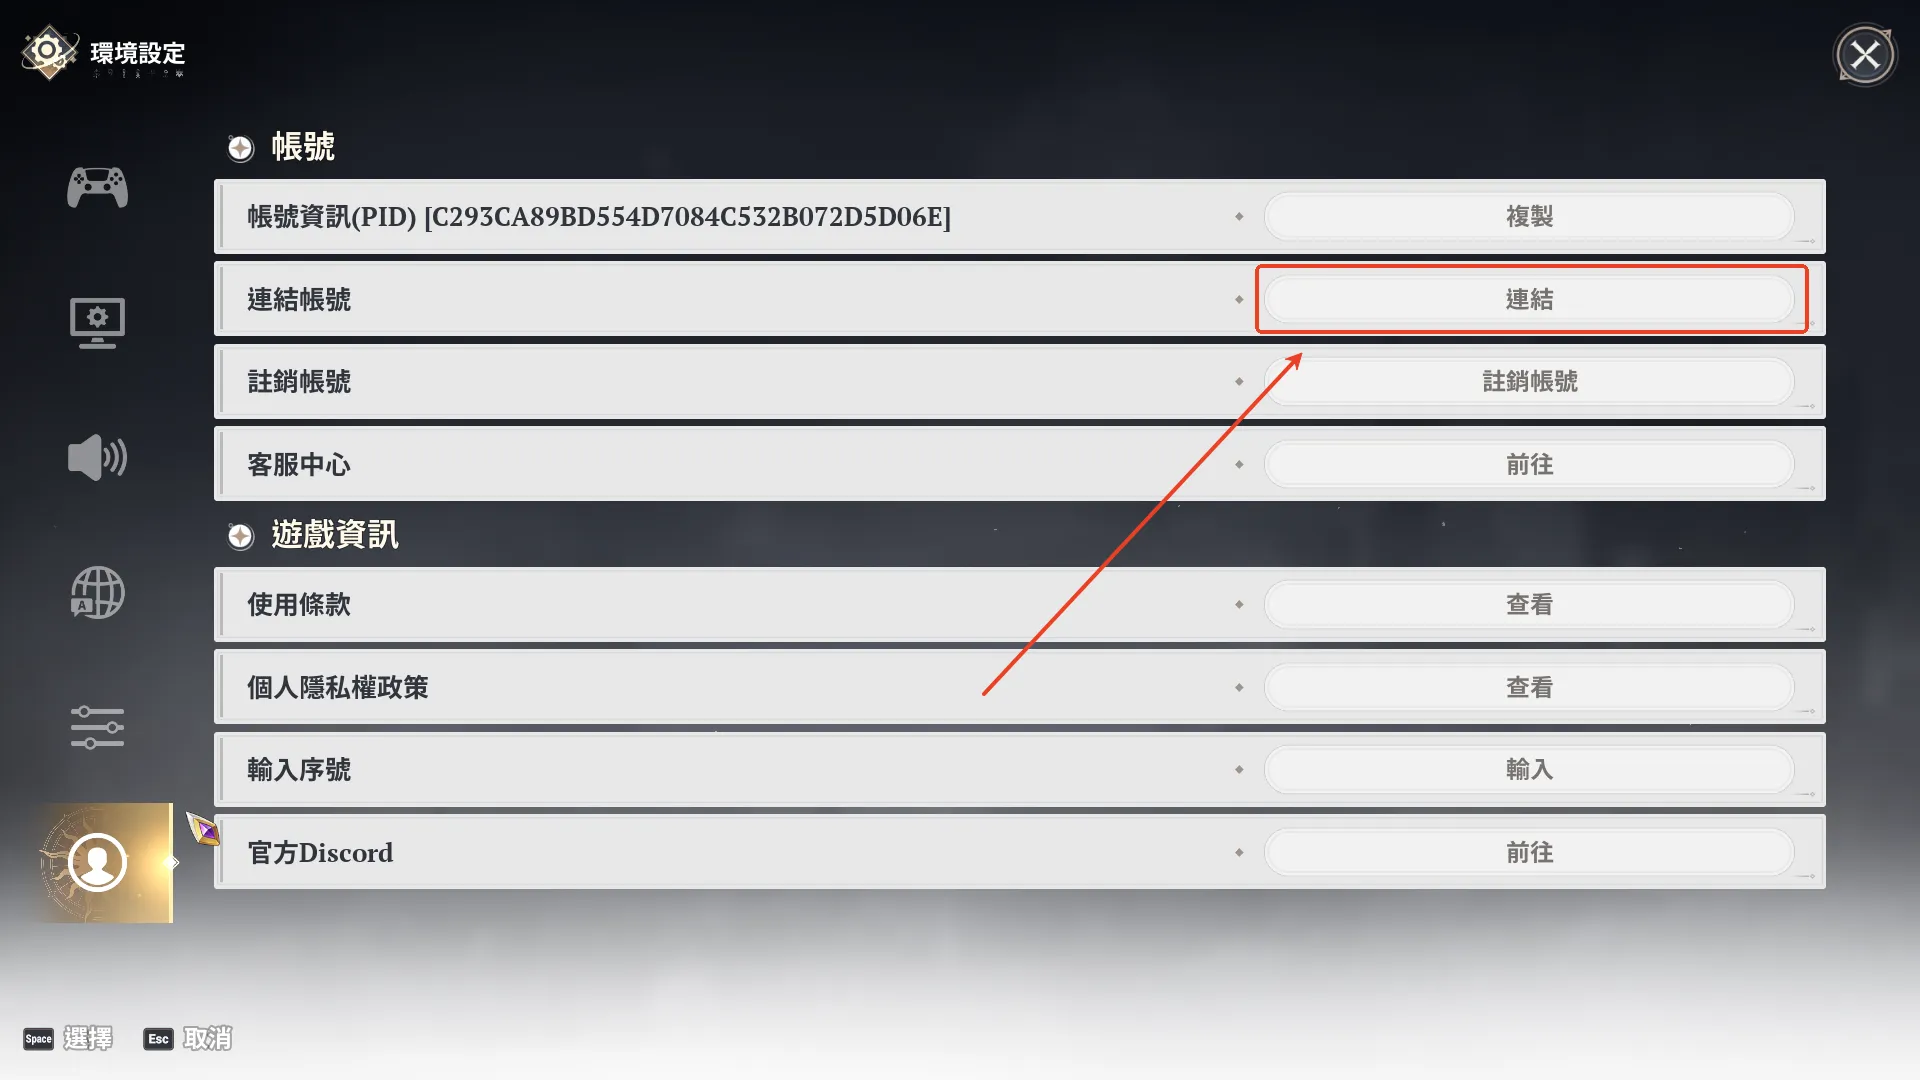The width and height of the screenshot is (1920, 1080).
Task: Select the 帳號資訊(PID) row text
Action: (599, 216)
